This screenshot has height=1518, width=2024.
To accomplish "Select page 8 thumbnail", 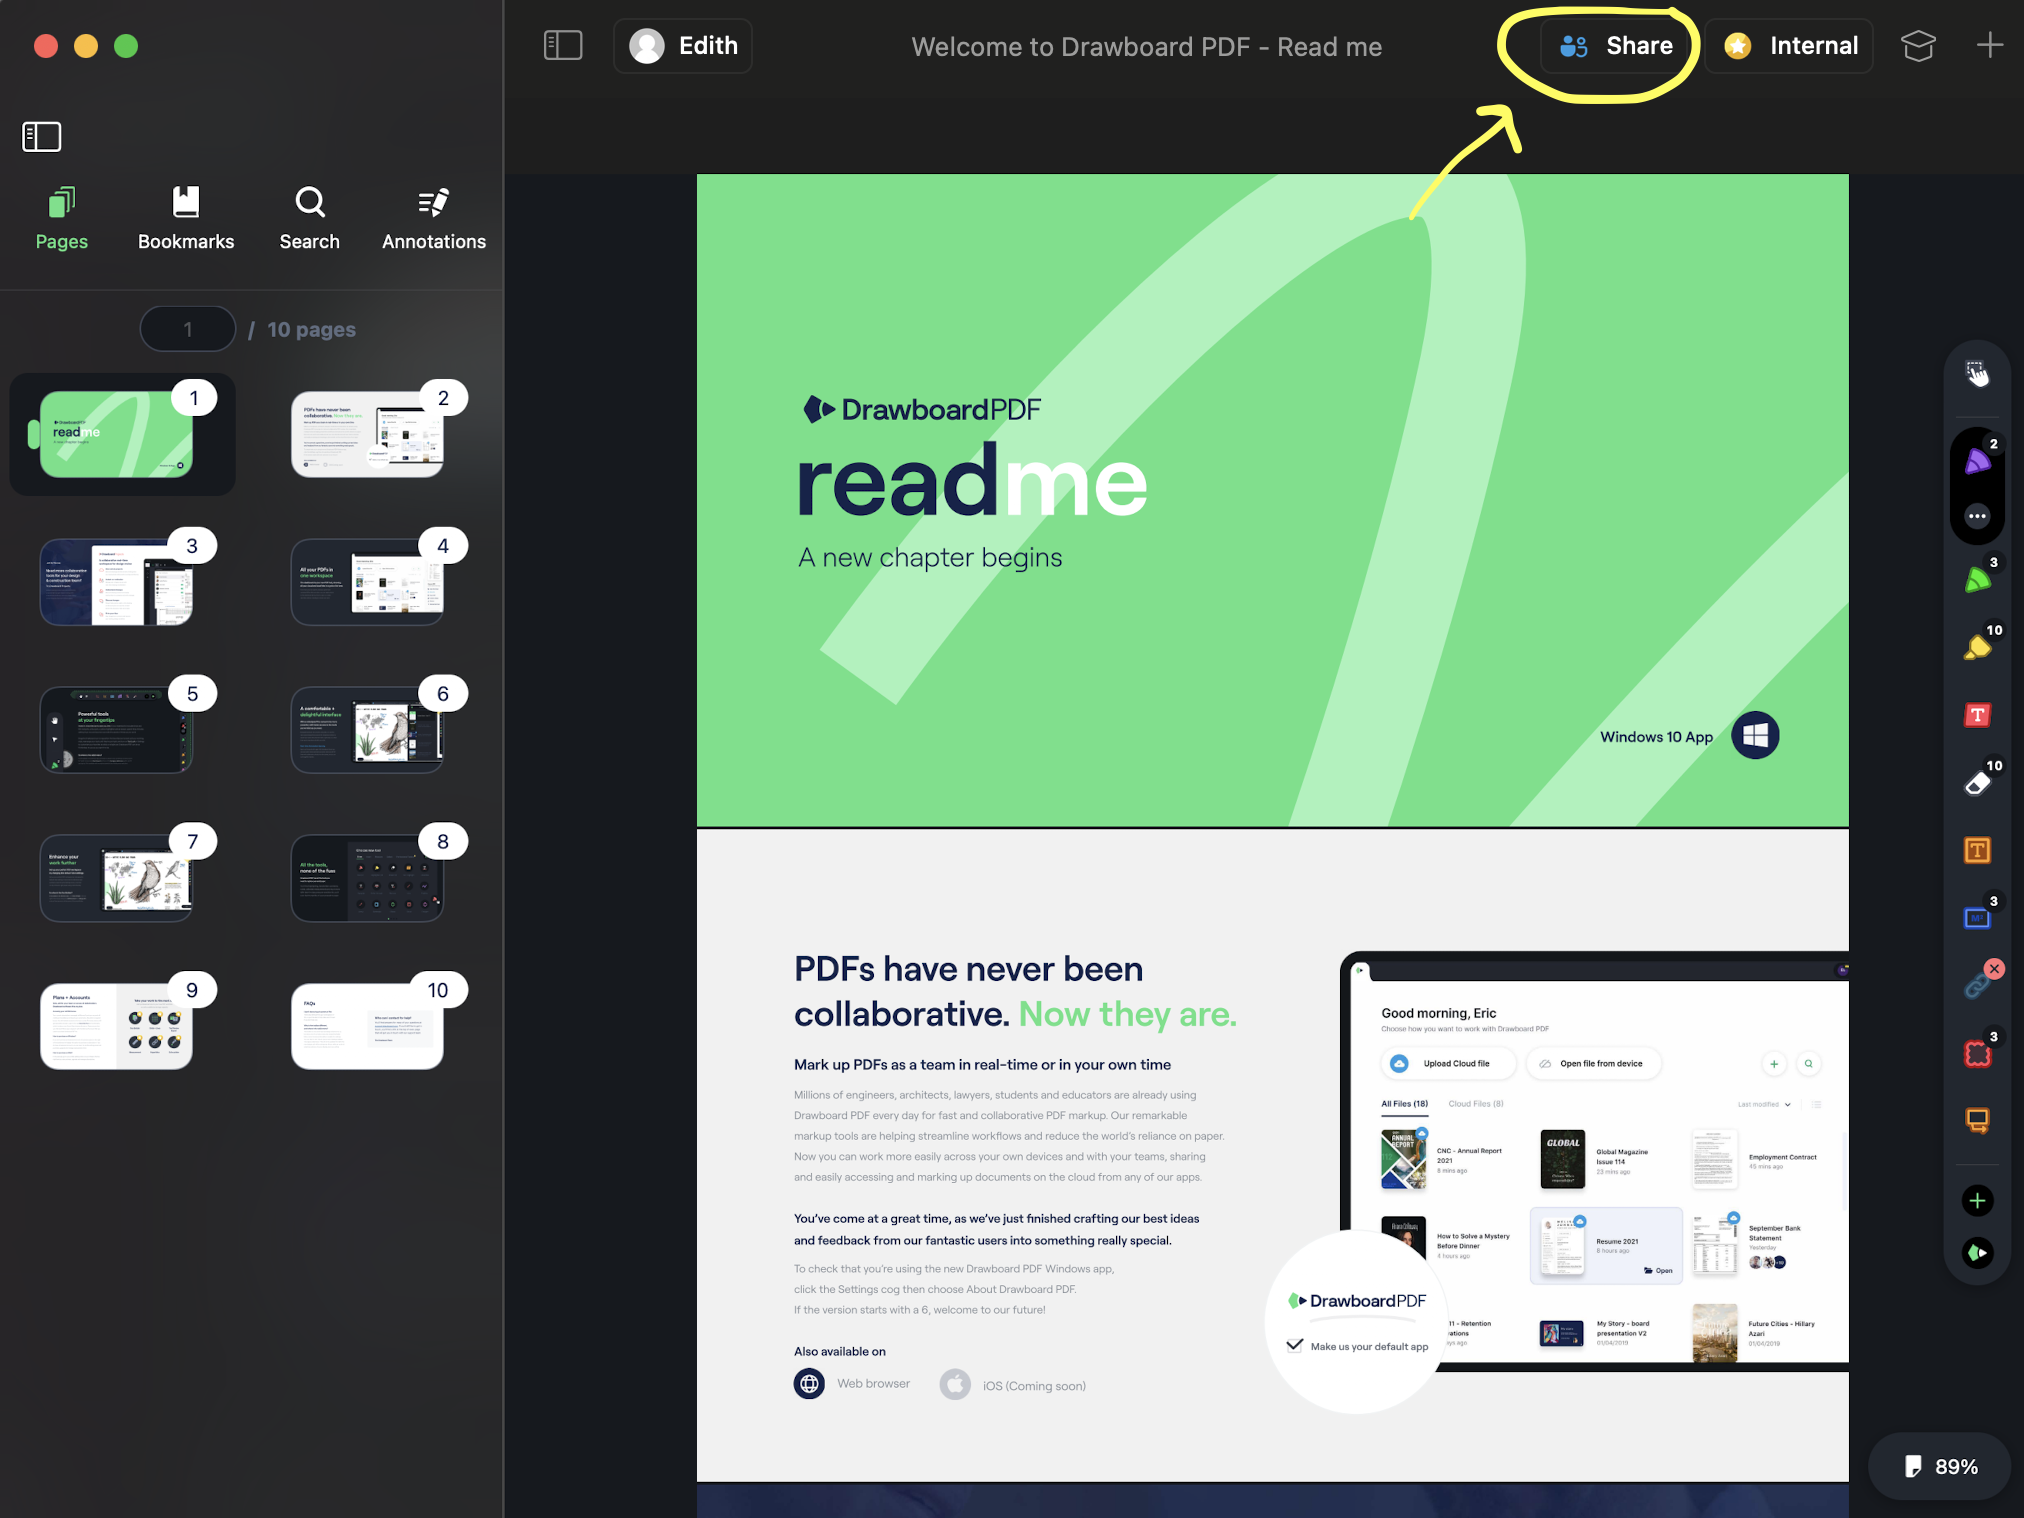I will pos(367,878).
